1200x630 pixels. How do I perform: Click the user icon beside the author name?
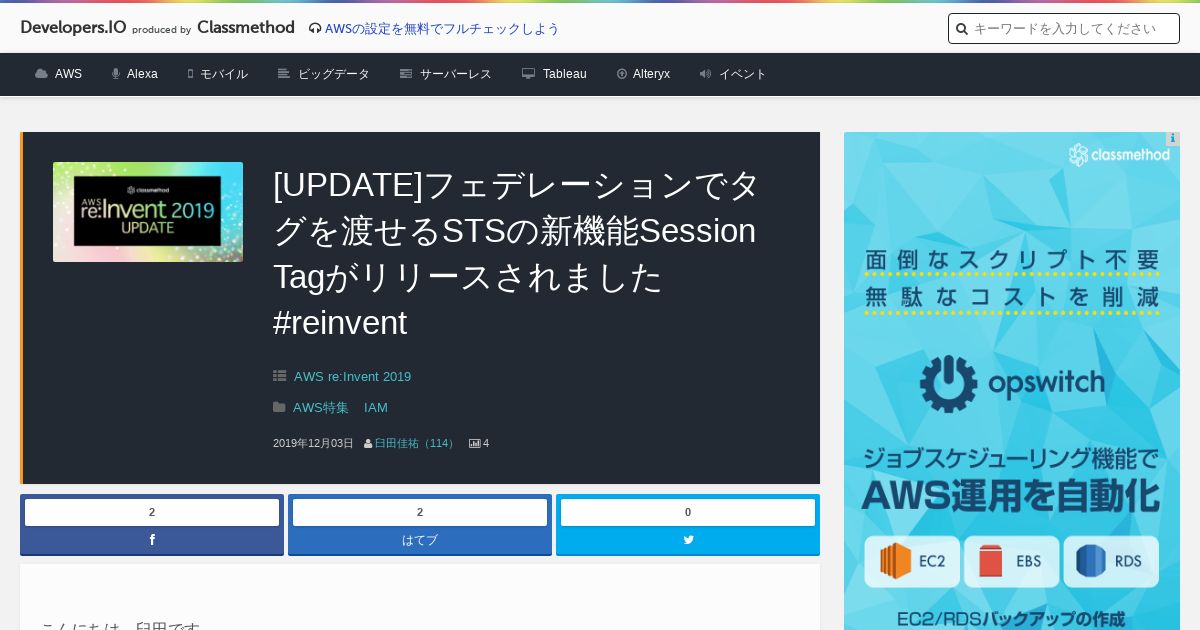(368, 444)
